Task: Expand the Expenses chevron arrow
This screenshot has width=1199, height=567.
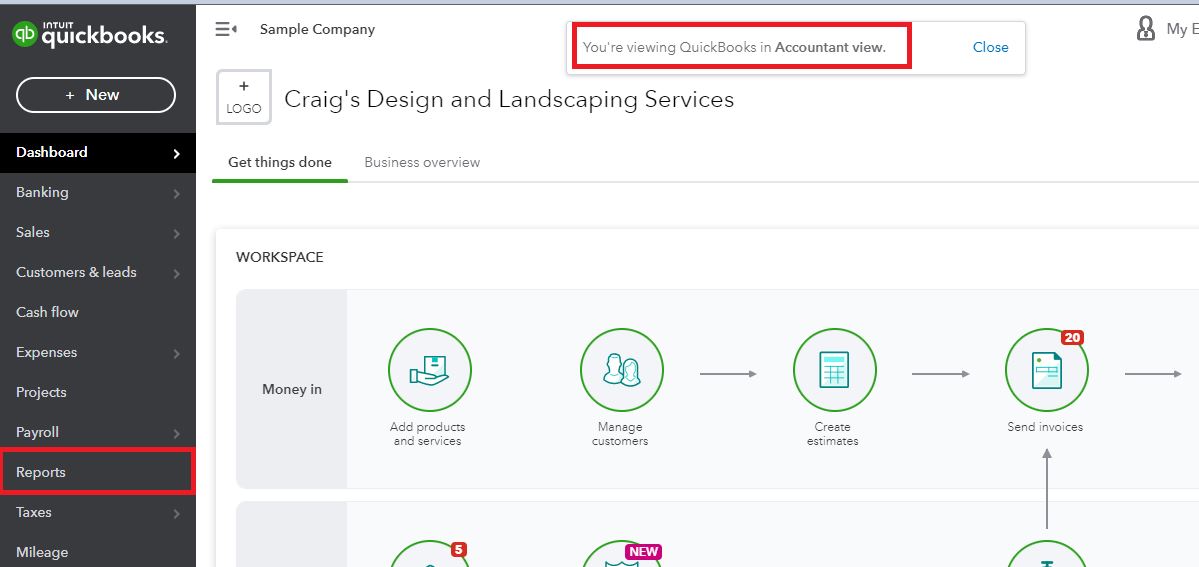Action: (x=177, y=354)
